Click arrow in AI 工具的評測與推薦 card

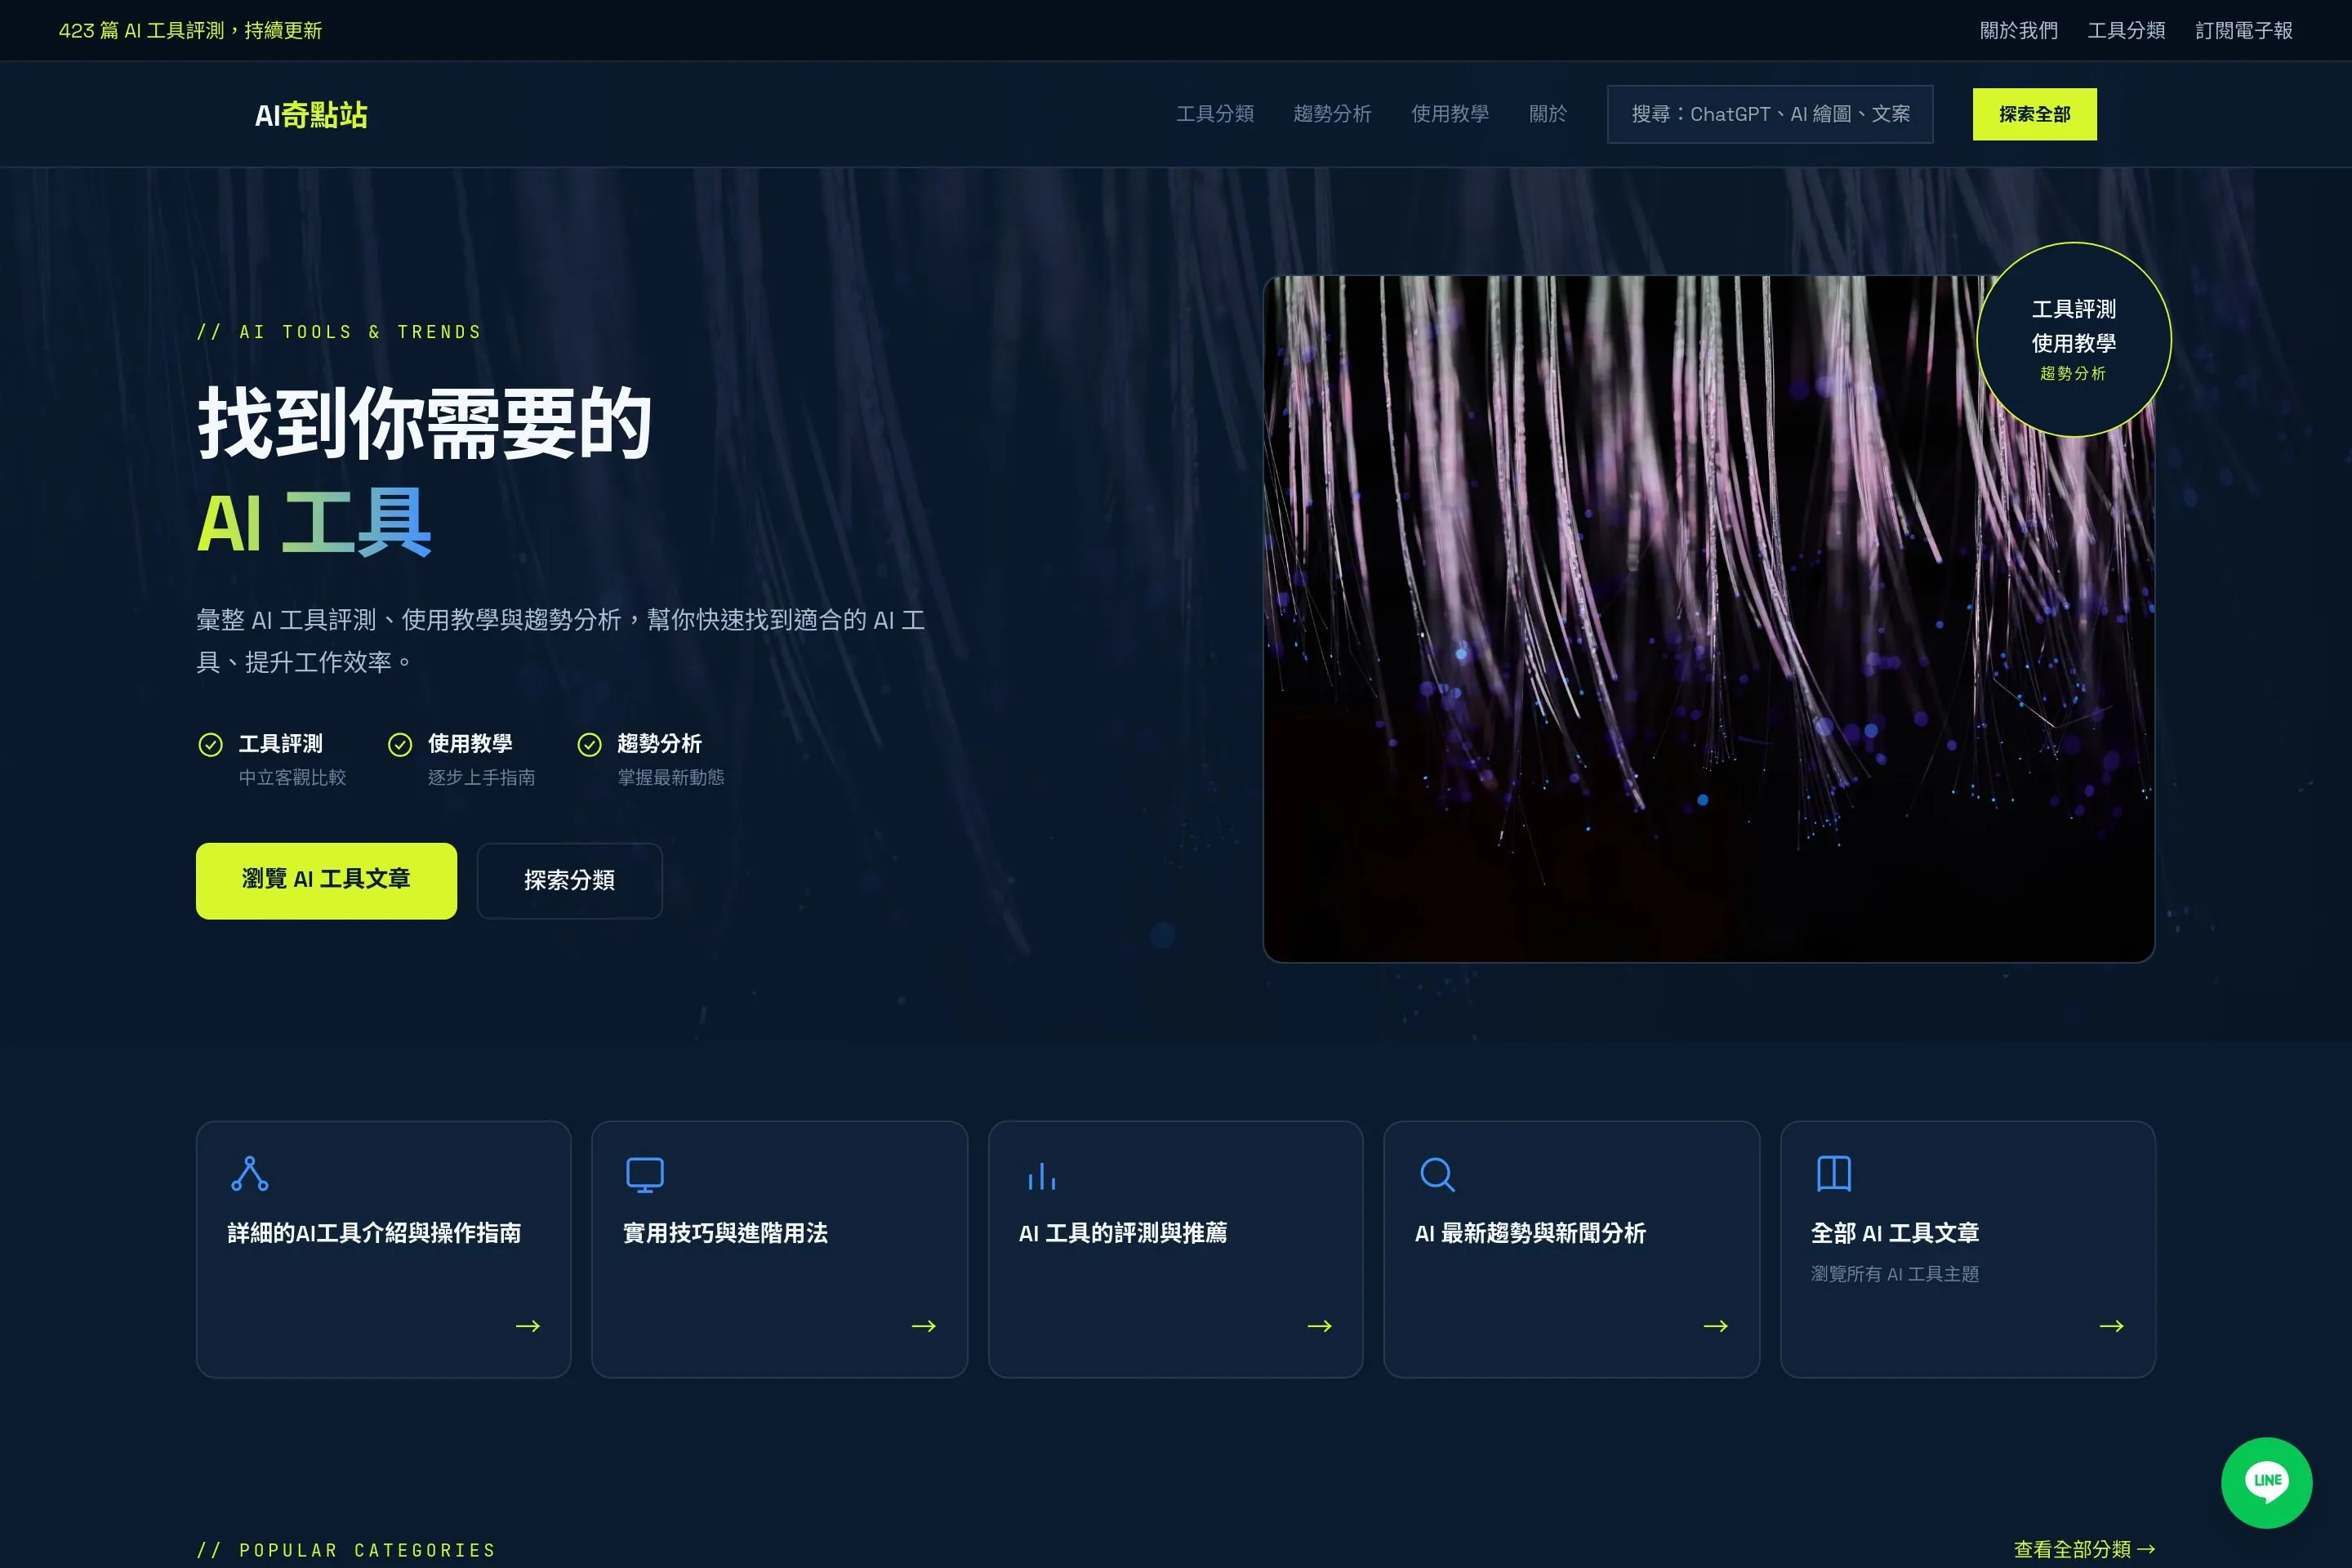click(1320, 1326)
